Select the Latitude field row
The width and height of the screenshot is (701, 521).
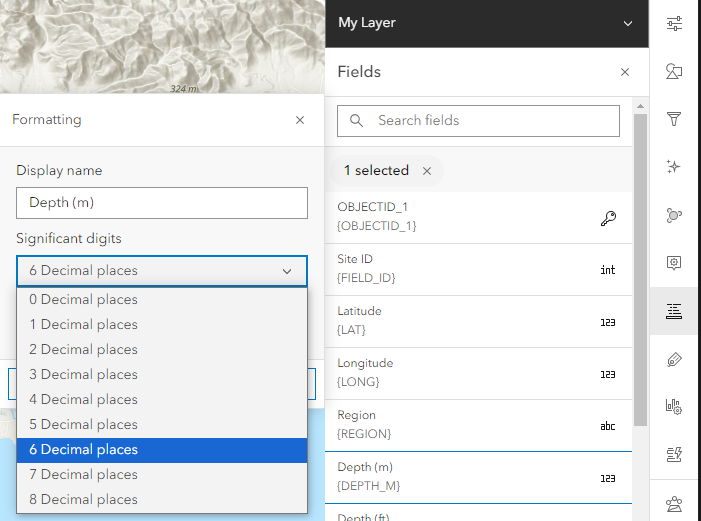click(478, 322)
